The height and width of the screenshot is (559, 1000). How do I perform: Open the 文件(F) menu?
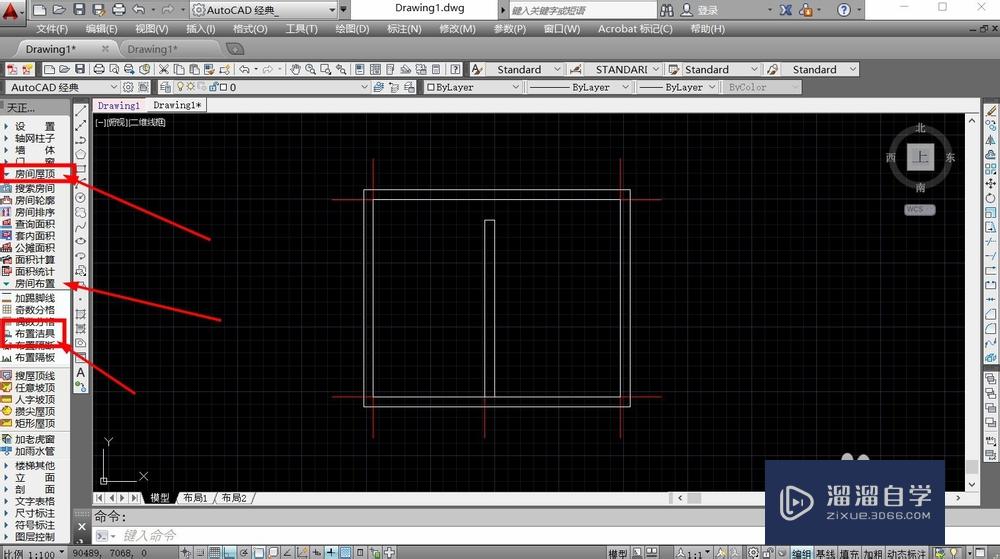[x=52, y=29]
